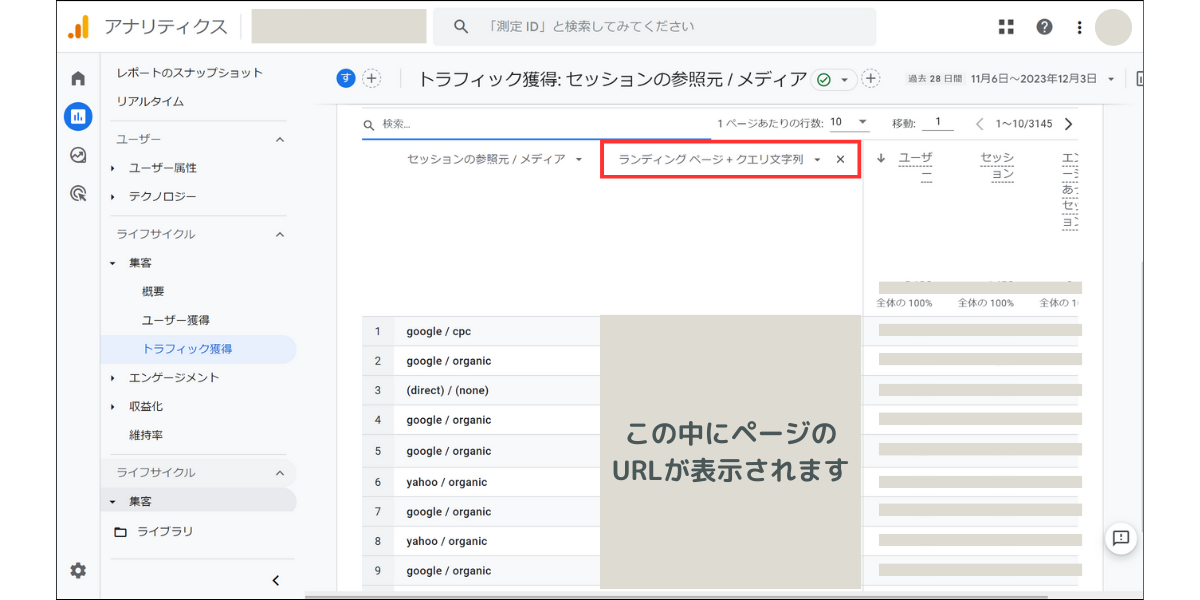Click the blue す segment badge

[346, 78]
